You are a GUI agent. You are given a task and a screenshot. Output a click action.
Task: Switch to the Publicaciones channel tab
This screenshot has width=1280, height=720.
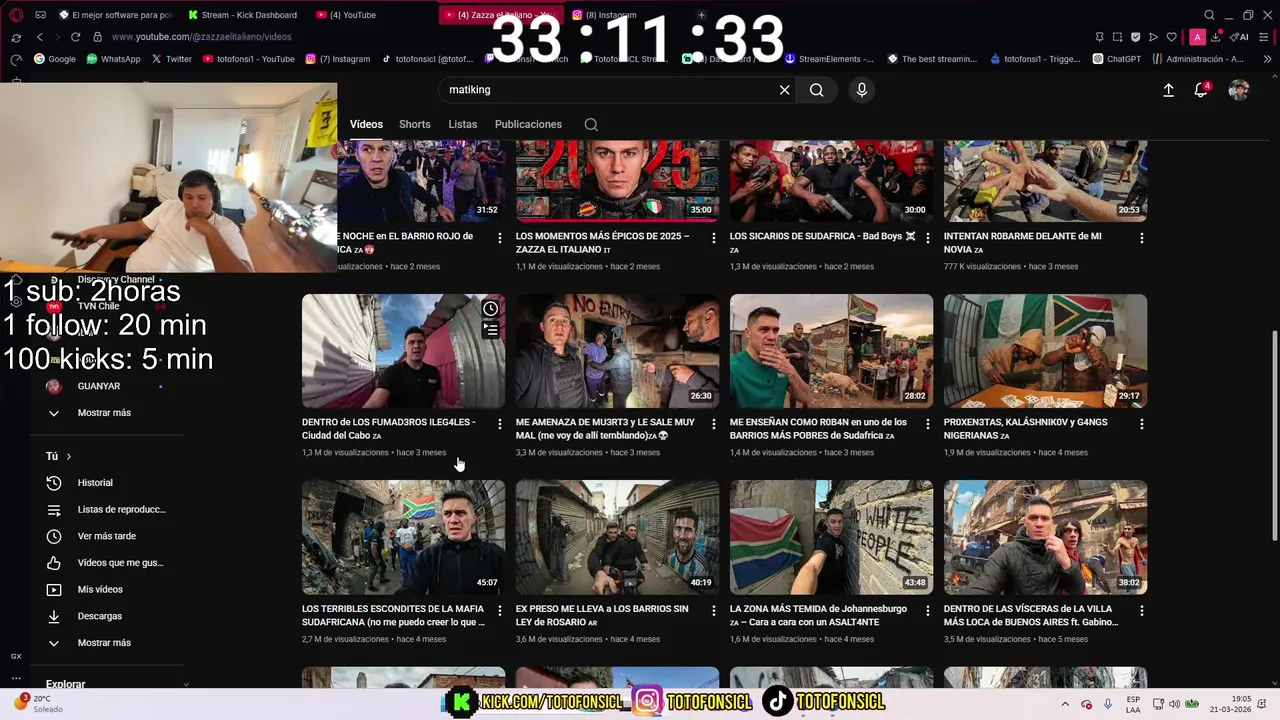(x=528, y=124)
